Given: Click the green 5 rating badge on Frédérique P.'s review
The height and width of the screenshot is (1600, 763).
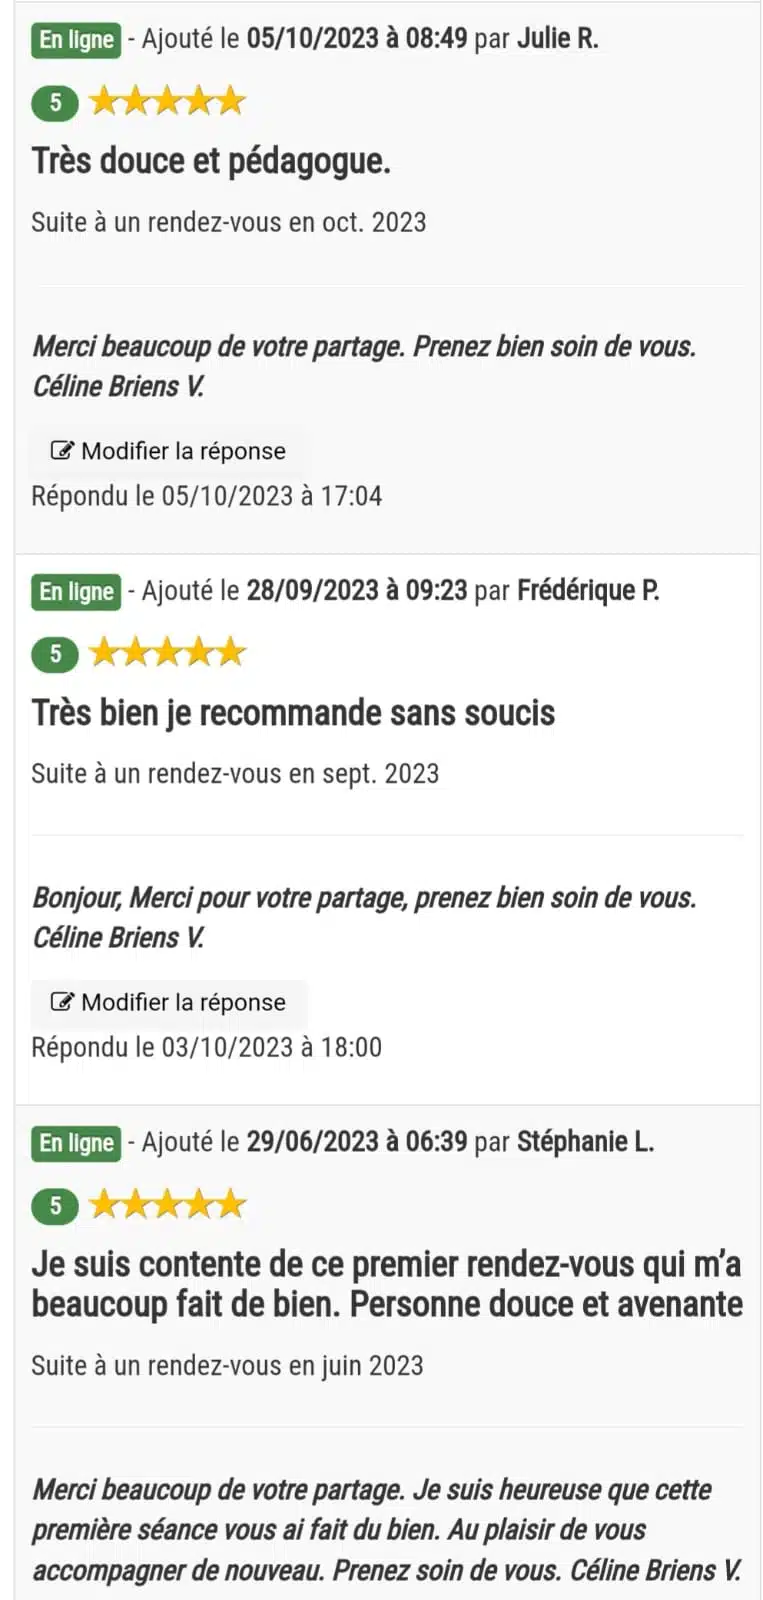Looking at the screenshot, I should pyautogui.click(x=55, y=654).
